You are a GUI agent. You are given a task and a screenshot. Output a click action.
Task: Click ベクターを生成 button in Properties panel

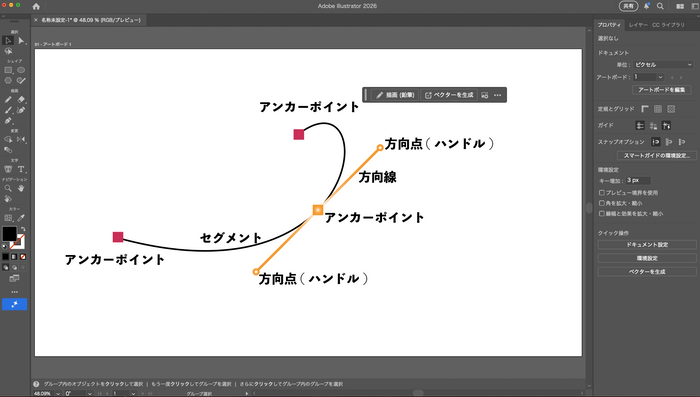647,272
